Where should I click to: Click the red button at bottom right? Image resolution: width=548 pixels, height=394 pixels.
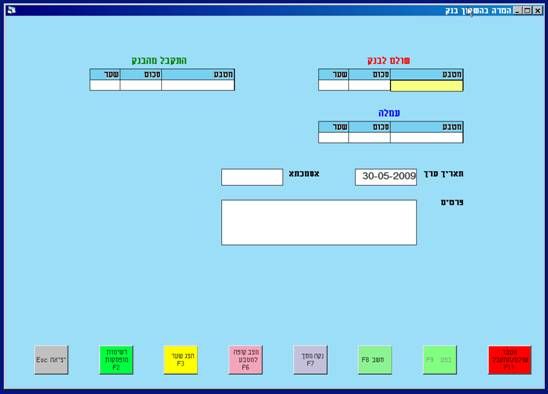click(510, 360)
